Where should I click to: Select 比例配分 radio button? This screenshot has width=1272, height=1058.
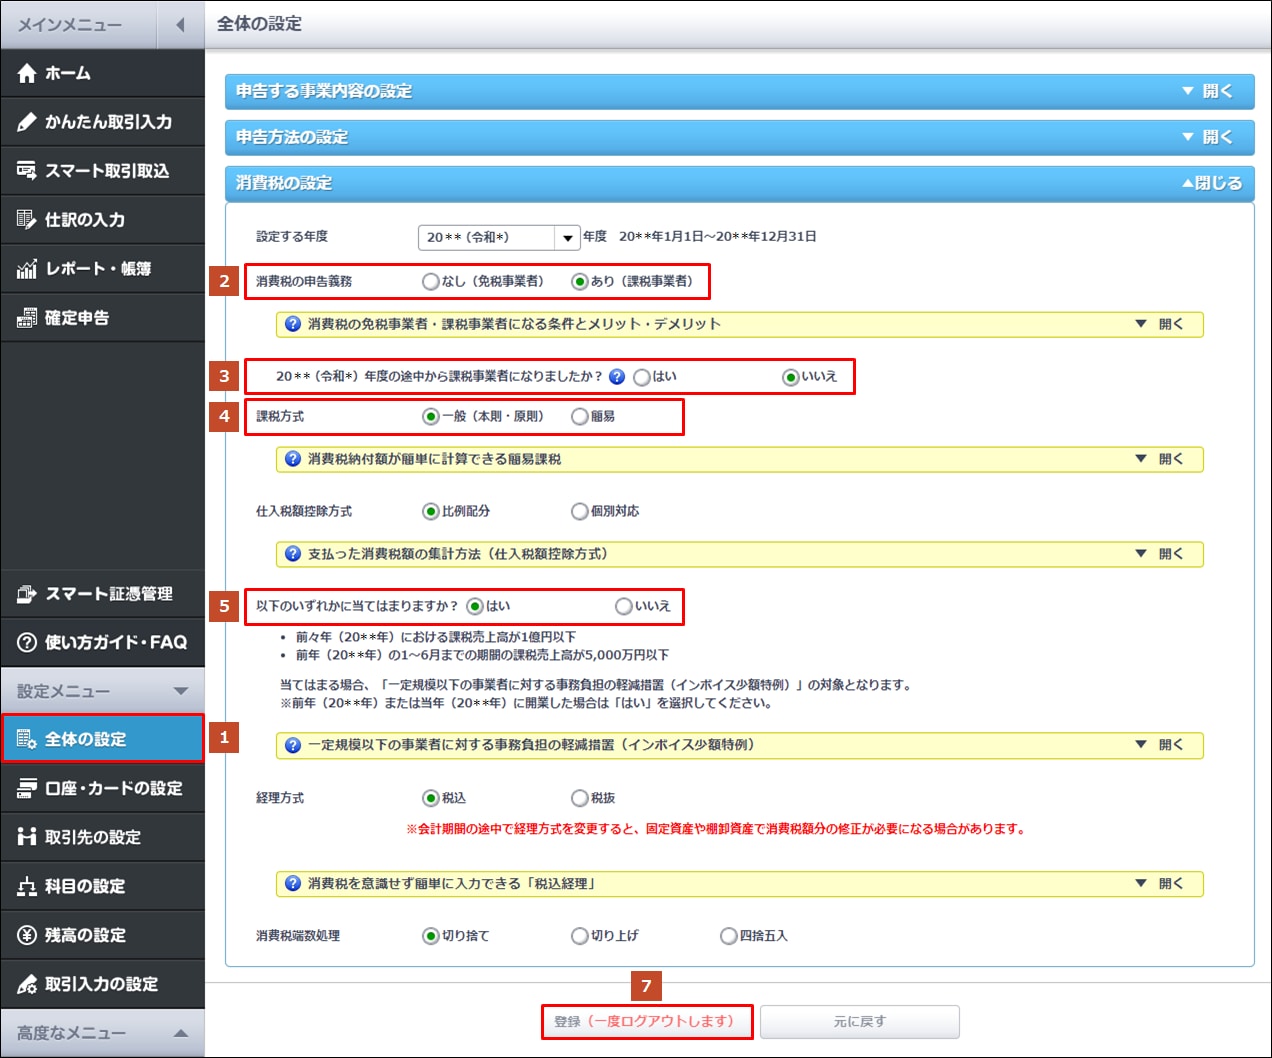click(431, 511)
